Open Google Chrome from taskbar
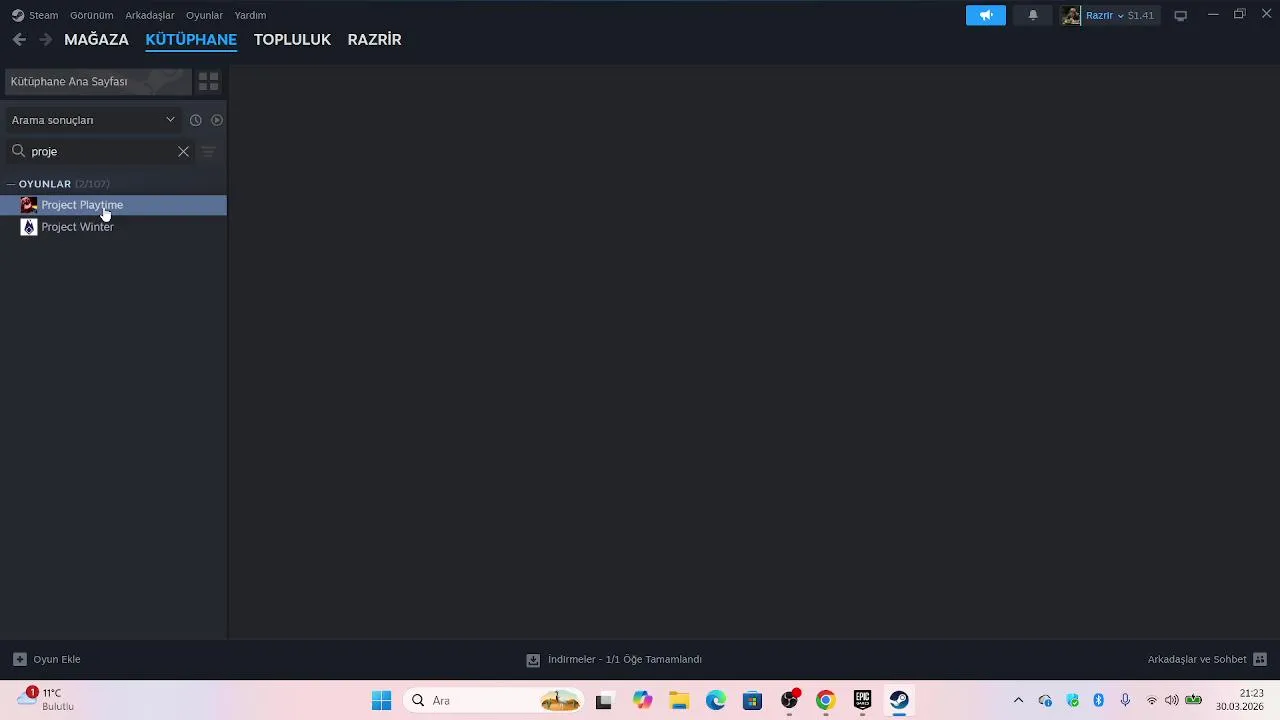The height and width of the screenshot is (720, 1280). [x=825, y=701]
